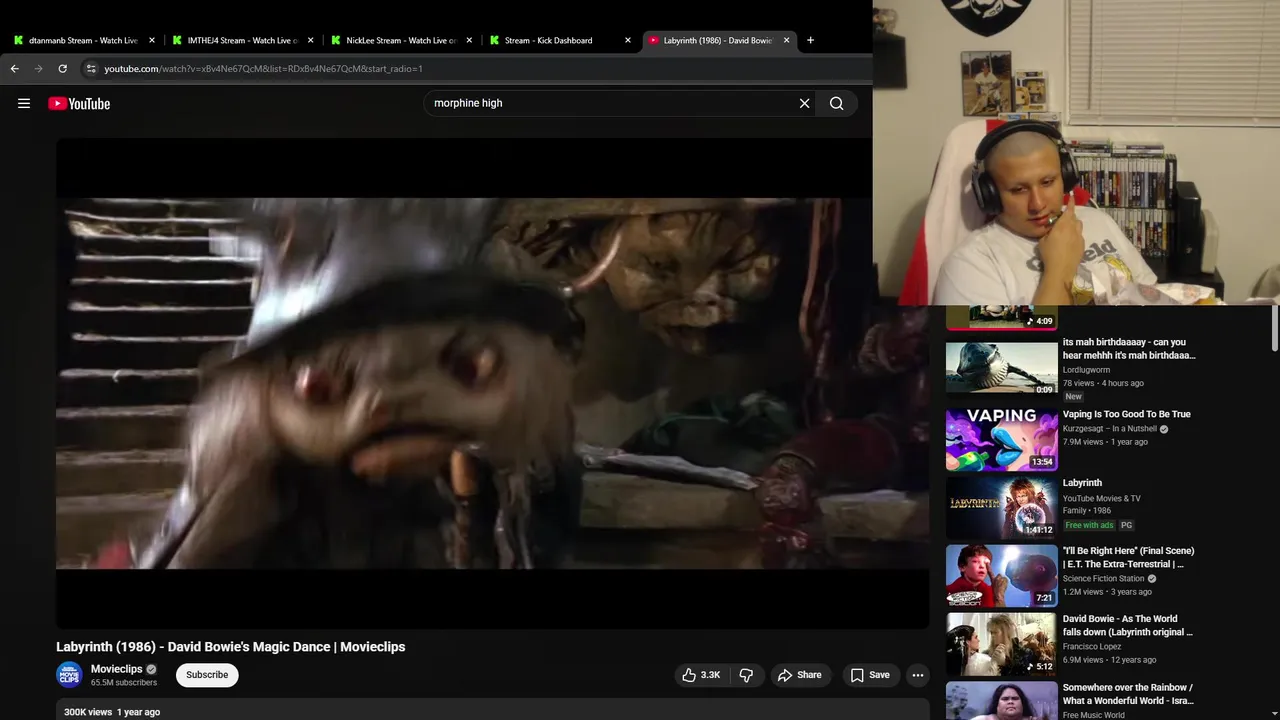Open Somewhere over the Rainbow thumbnail
1280x720 pixels.
pyautogui.click(x=1001, y=700)
